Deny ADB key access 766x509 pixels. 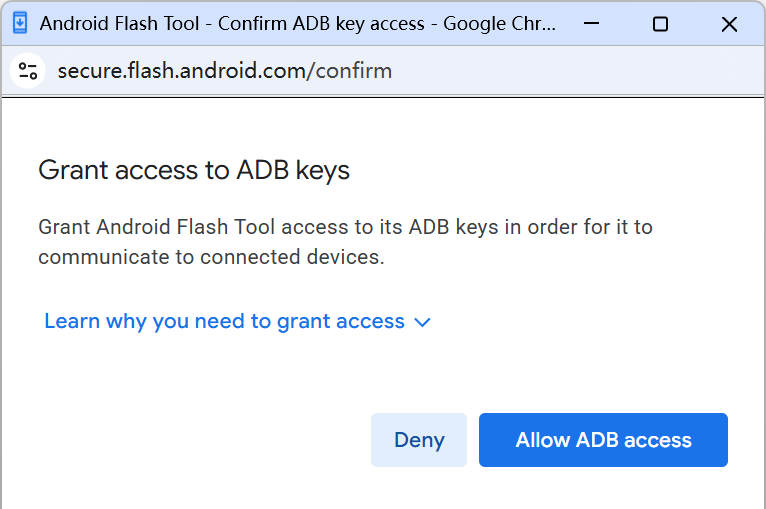pyautogui.click(x=419, y=440)
